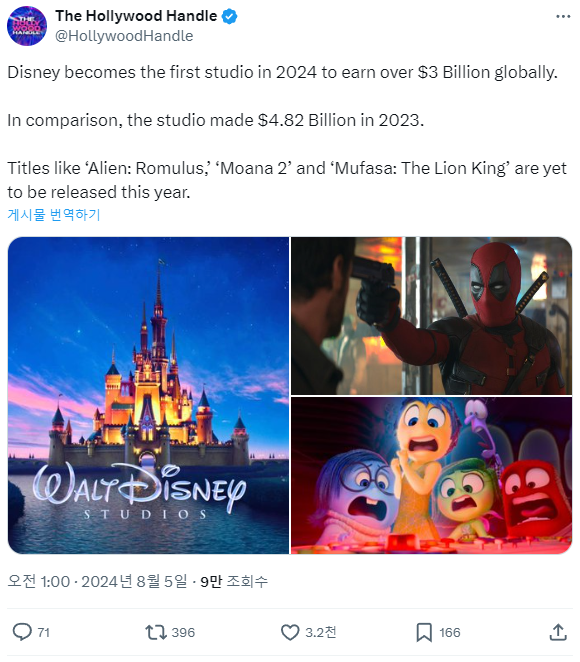Screen dimensions: 580x662
Task: Click the 3.2천 likes count
Action: tap(320, 632)
